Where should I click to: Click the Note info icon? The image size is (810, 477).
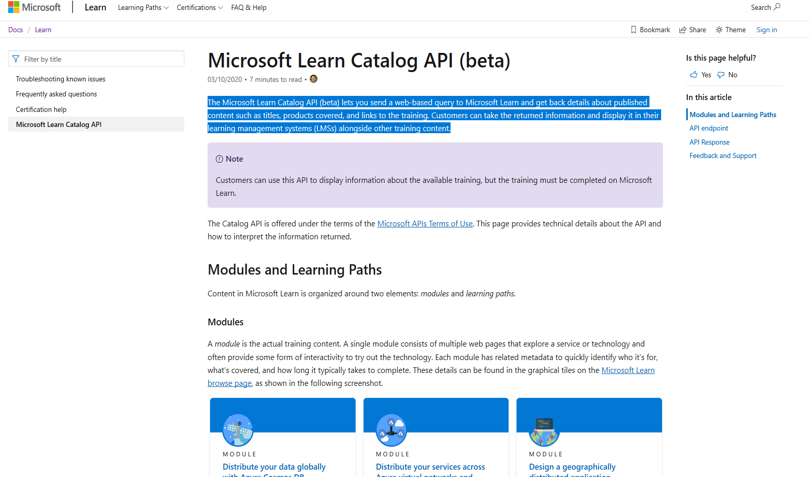pos(219,159)
